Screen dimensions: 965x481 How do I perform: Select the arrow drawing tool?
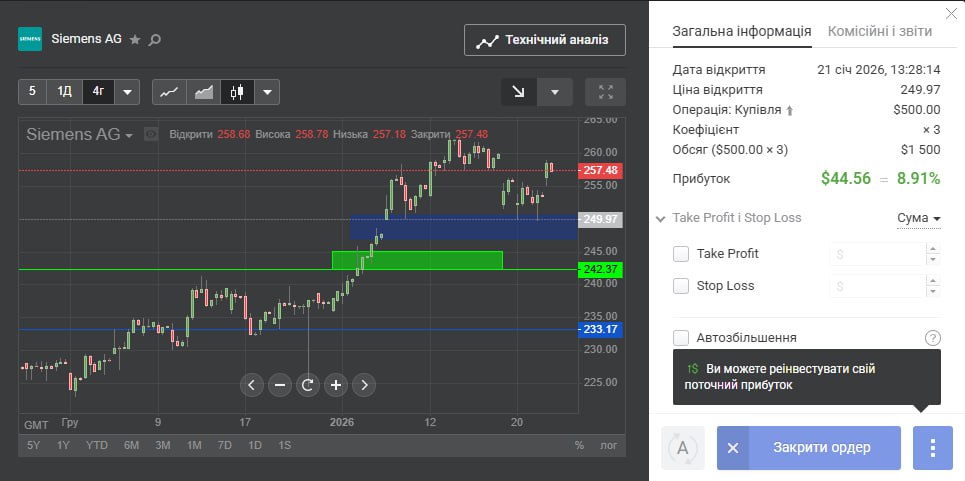click(x=519, y=92)
